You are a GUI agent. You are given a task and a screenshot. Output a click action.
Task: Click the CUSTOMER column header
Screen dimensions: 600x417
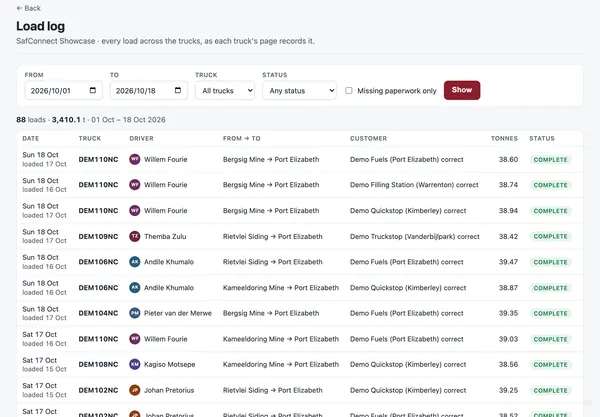[368, 138]
